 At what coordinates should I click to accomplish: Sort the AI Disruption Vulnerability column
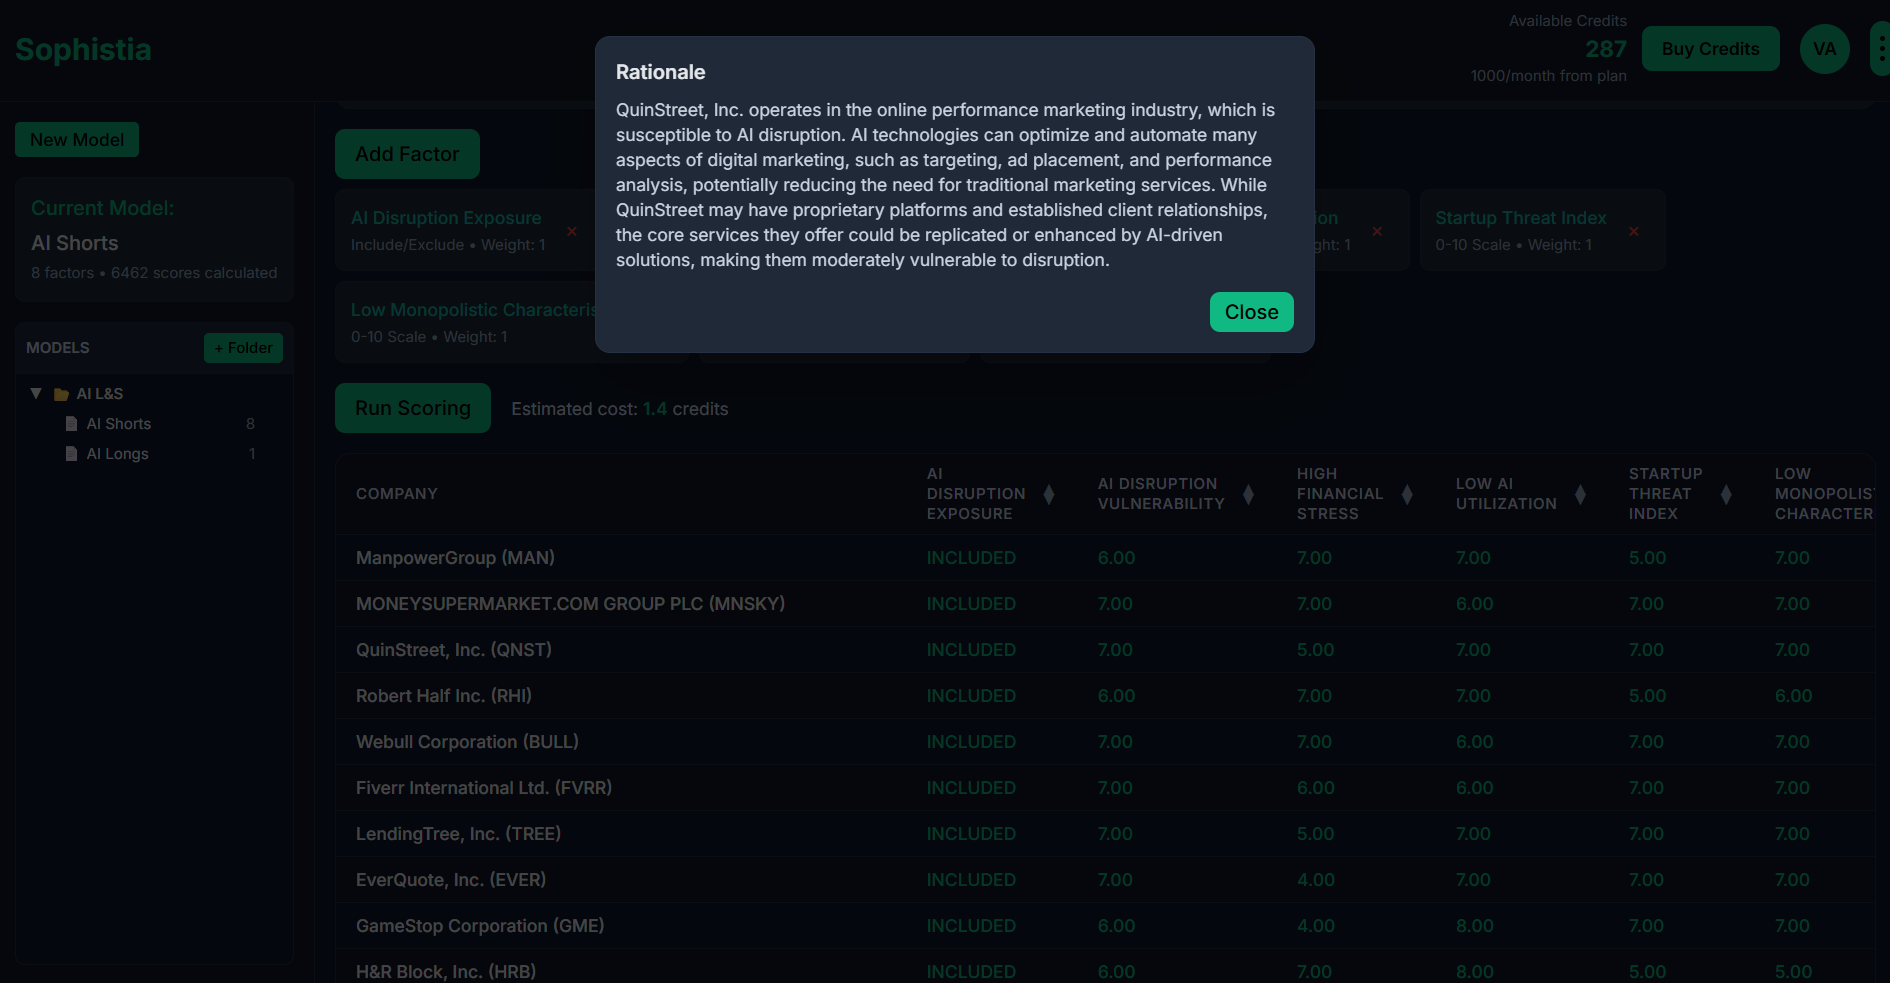pos(1248,493)
